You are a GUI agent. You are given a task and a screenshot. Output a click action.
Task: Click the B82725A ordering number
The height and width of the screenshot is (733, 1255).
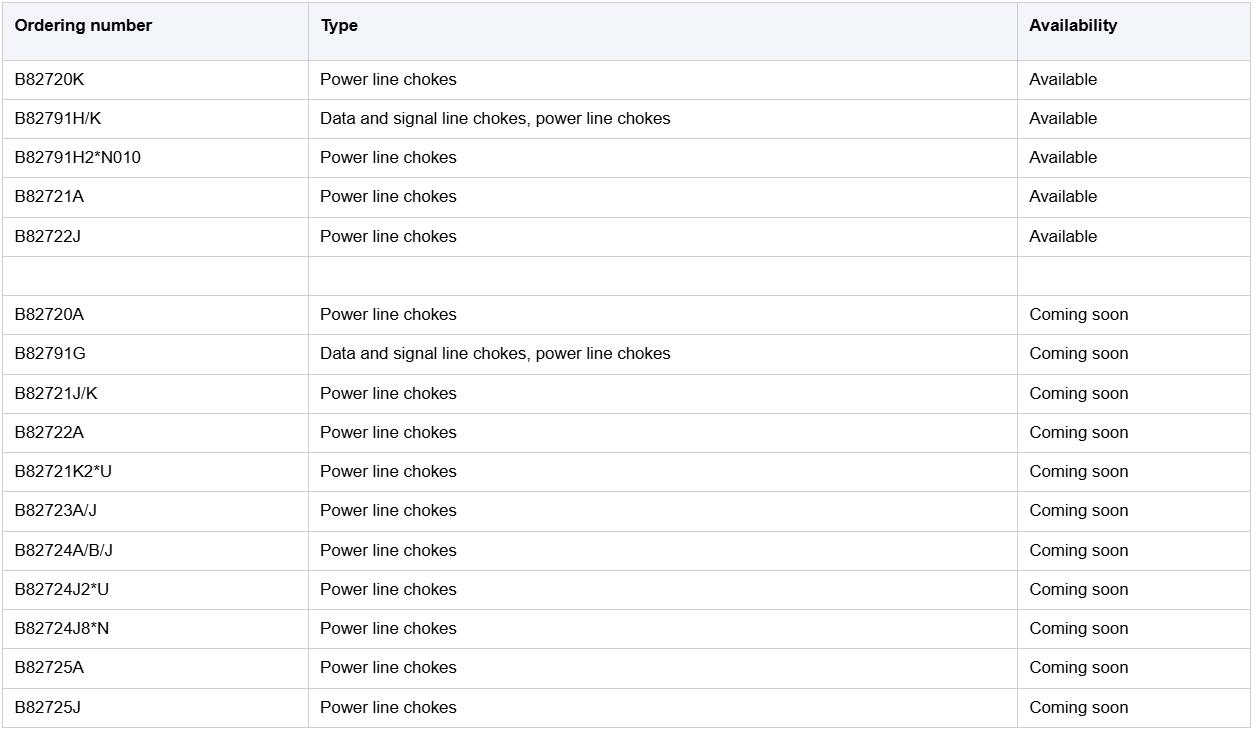[x=49, y=667]
